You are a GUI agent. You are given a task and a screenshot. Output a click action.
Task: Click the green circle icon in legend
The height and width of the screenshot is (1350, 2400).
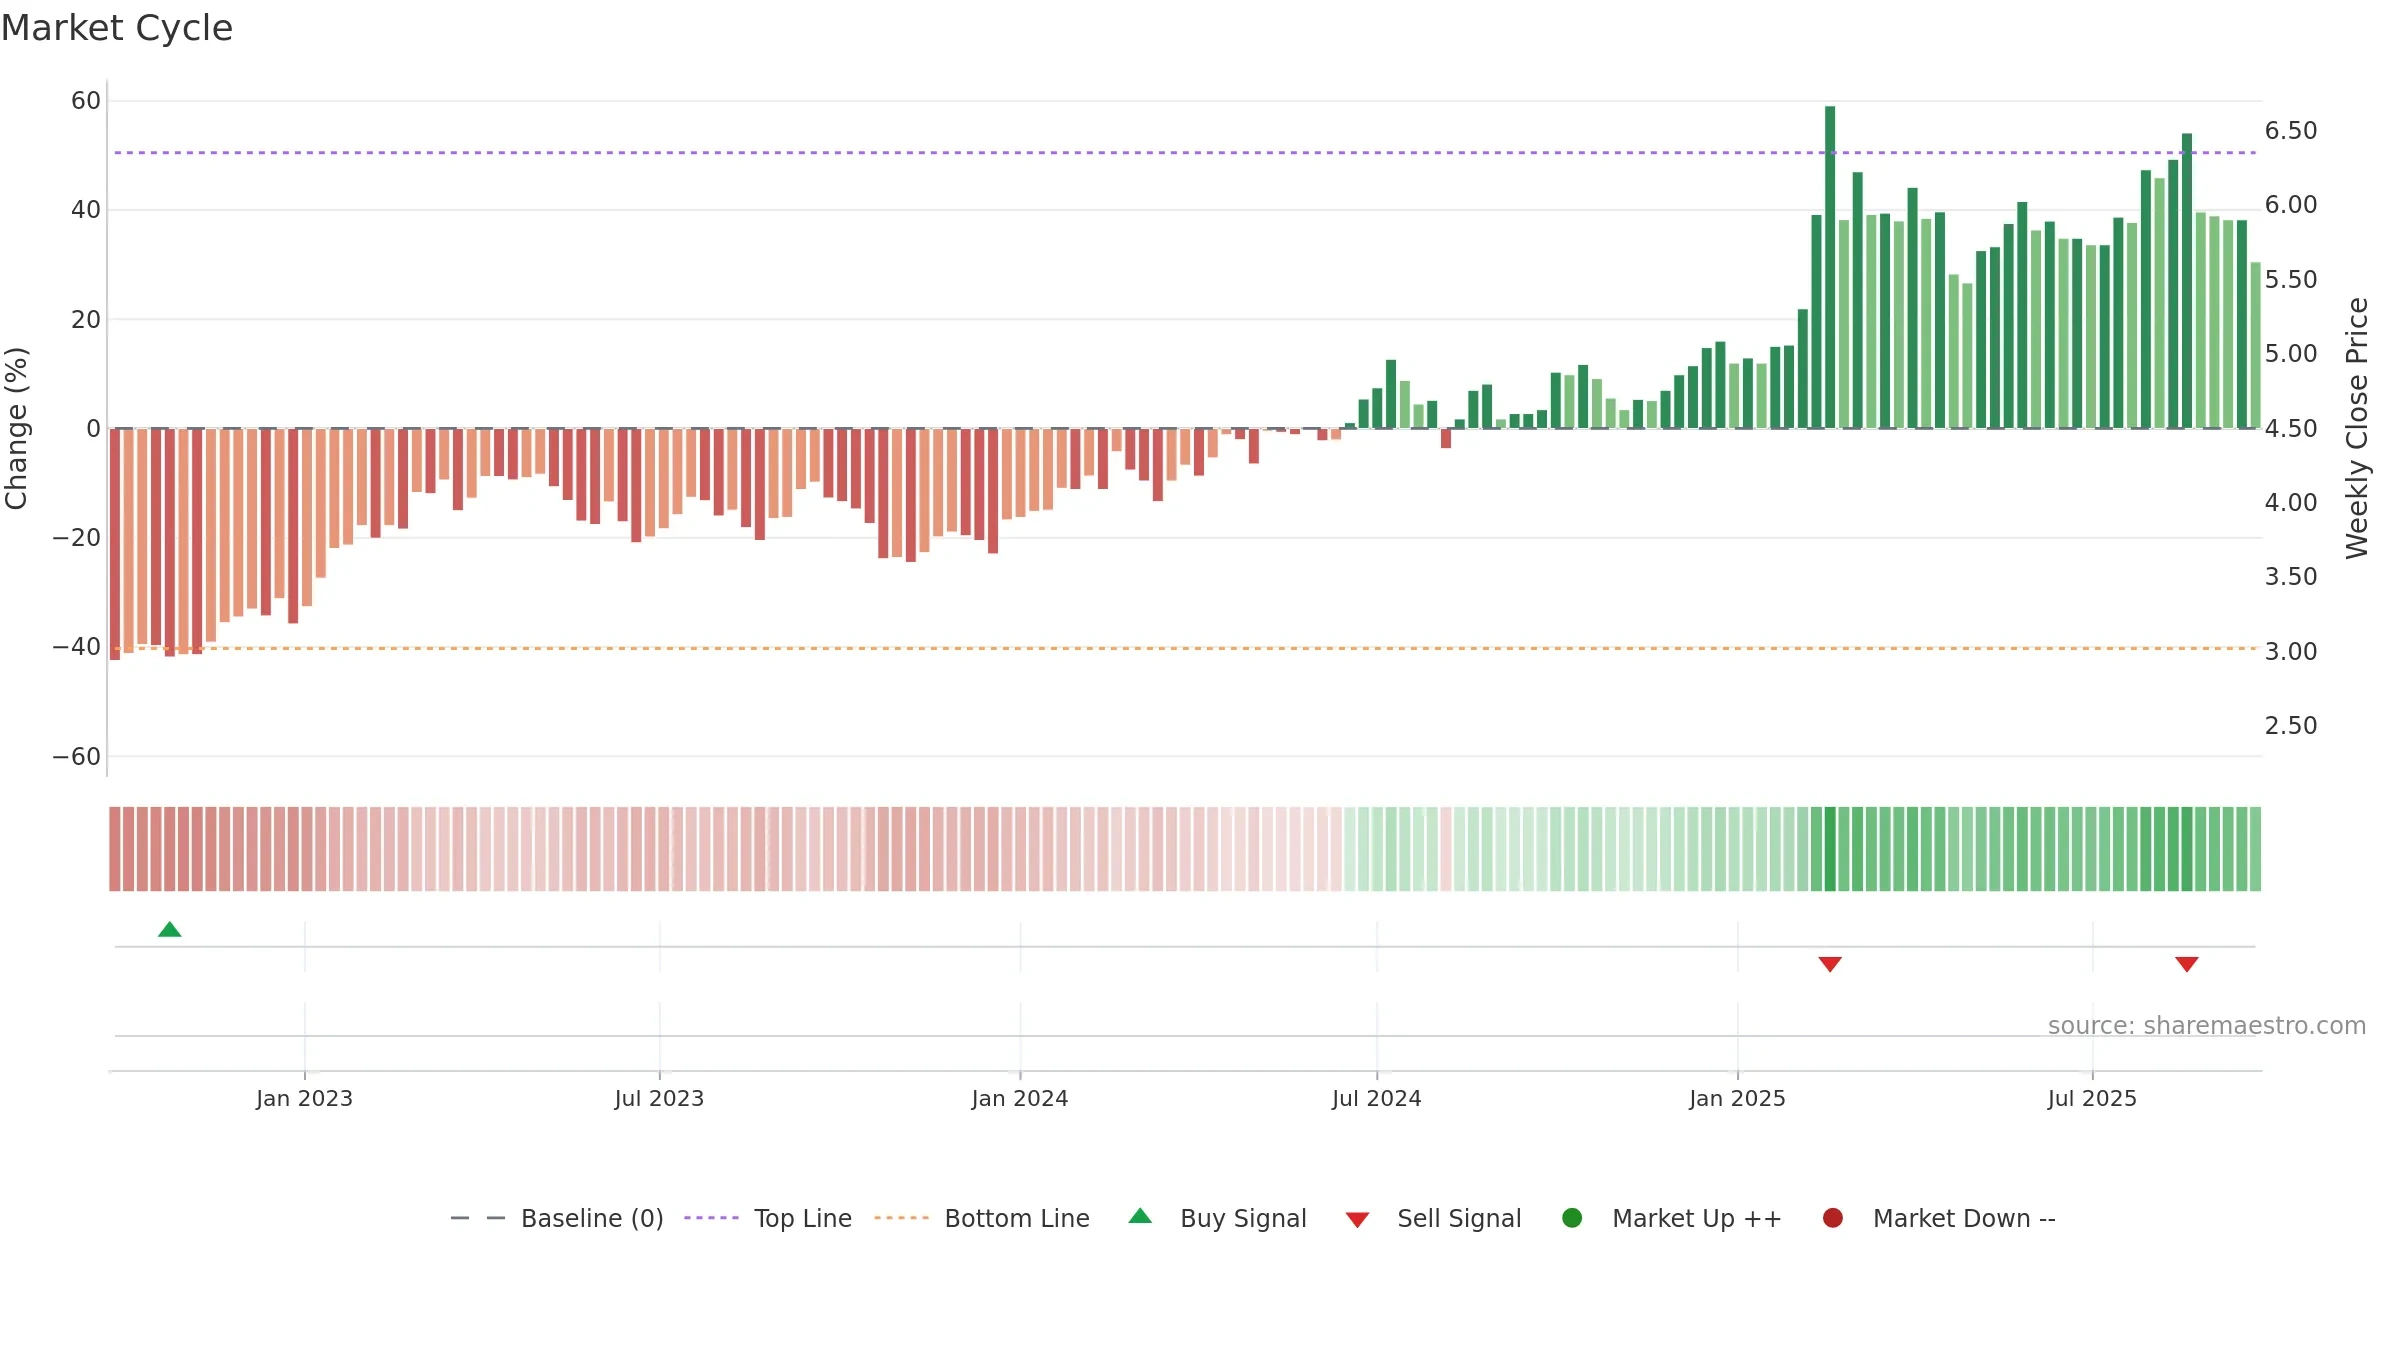click(1572, 1218)
